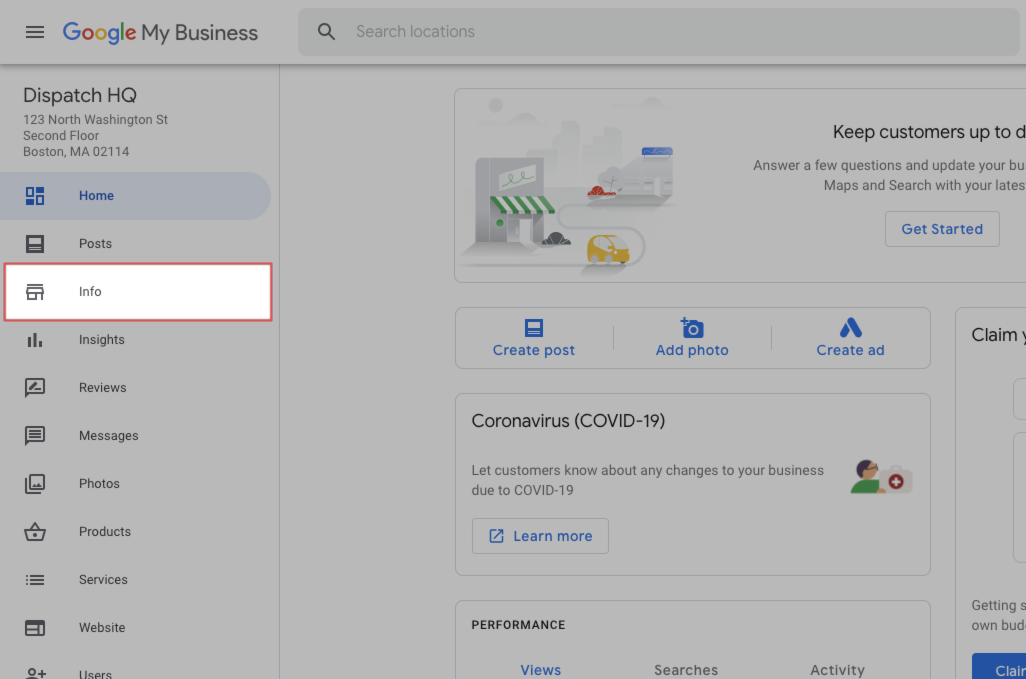
Task: Switch to the Activity performance tab
Action: [x=838, y=670]
